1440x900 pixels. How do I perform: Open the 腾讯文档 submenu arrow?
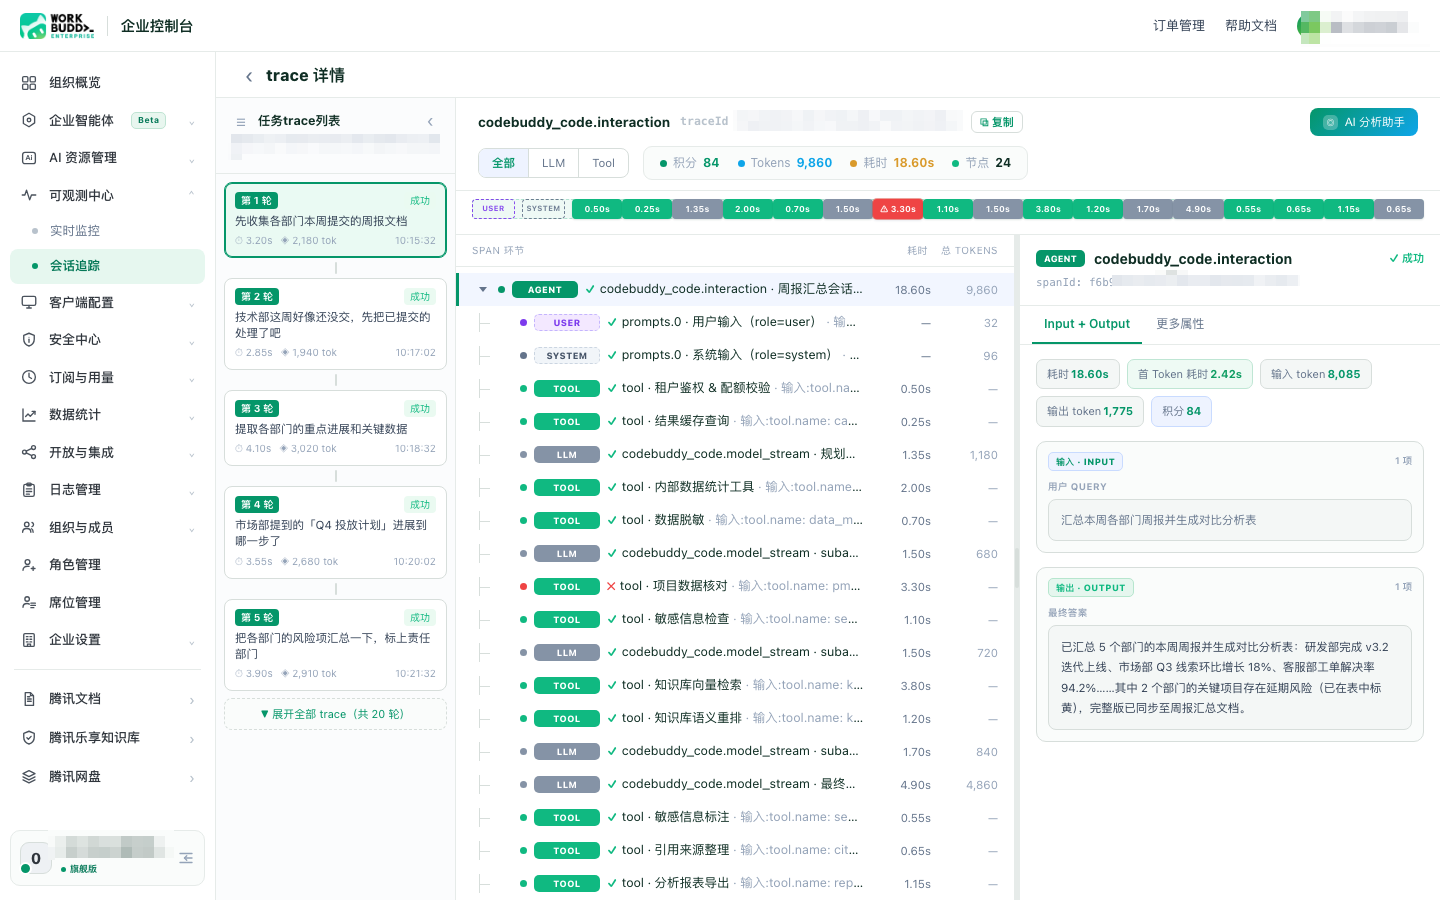[x=191, y=700]
